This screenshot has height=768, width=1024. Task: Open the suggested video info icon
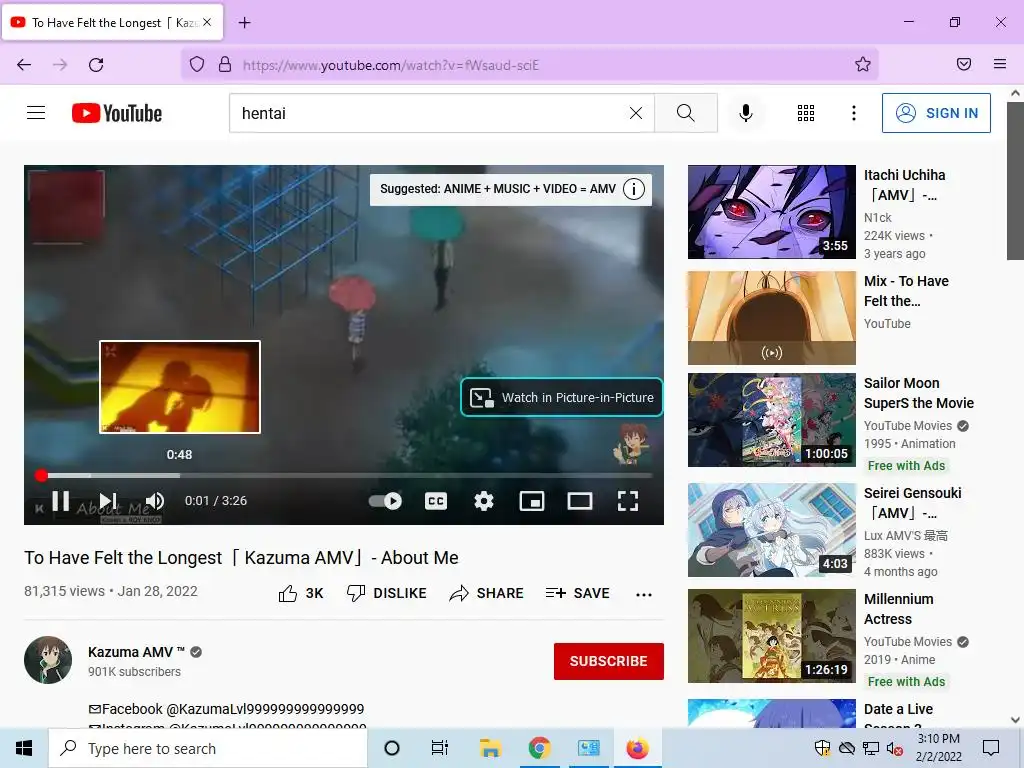click(633, 189)
